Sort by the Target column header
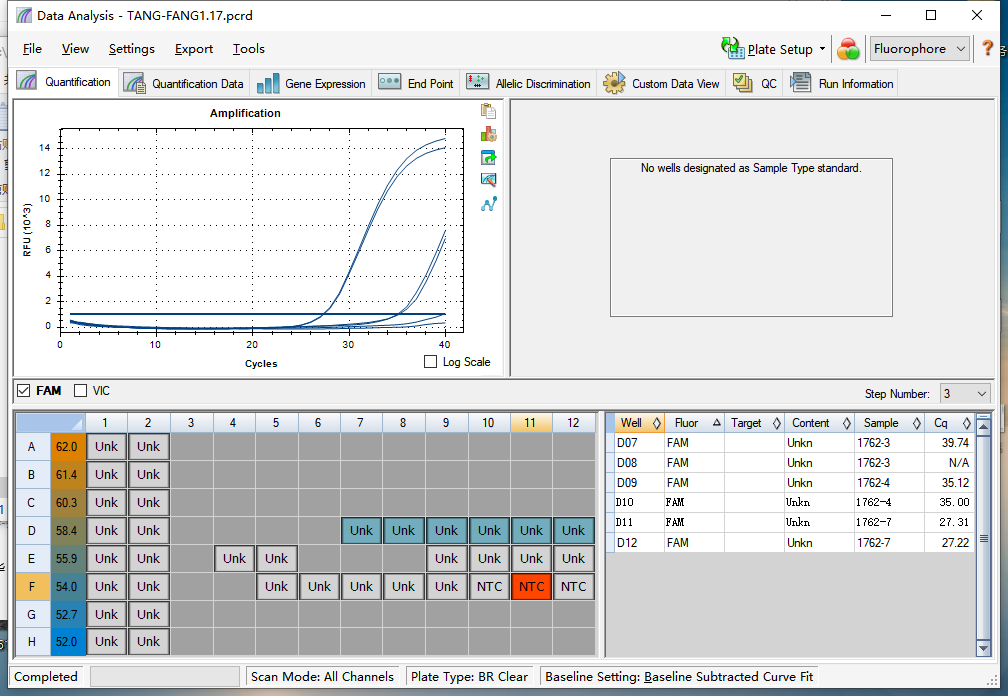Screen dimensions: 1008x696 pyautogui.click(x=754, y=423)
